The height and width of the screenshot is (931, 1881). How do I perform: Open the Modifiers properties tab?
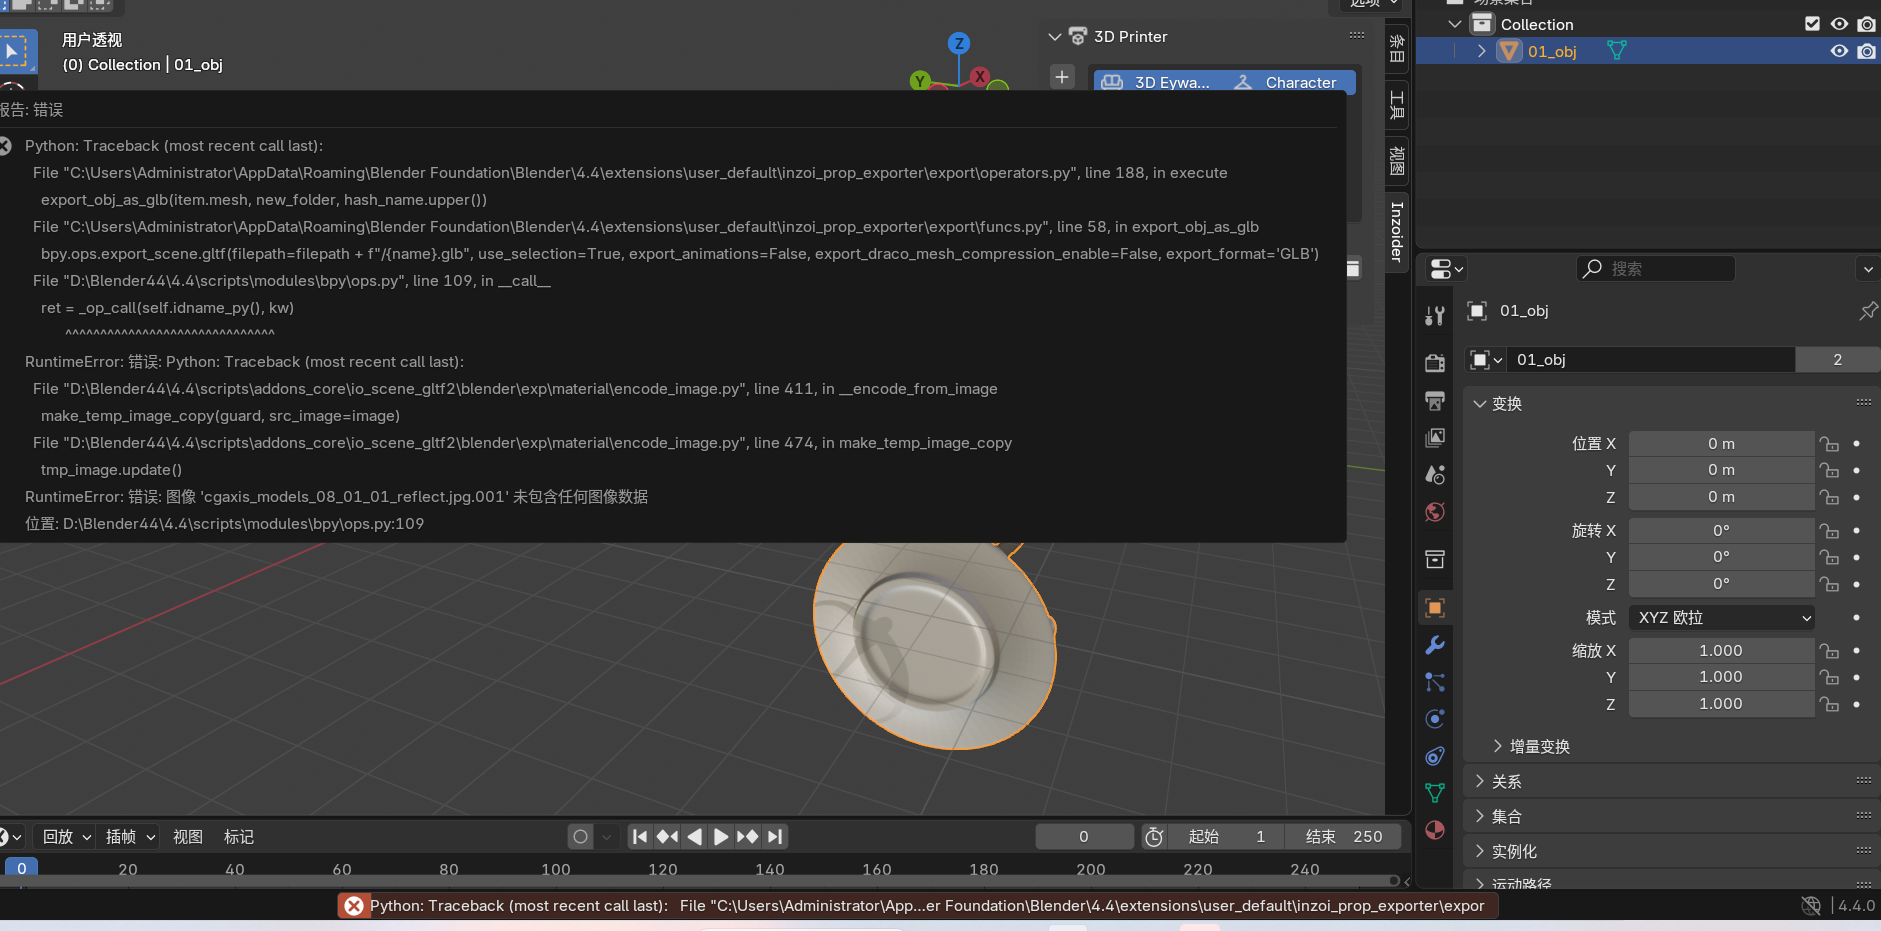(x=1435, y=645)
